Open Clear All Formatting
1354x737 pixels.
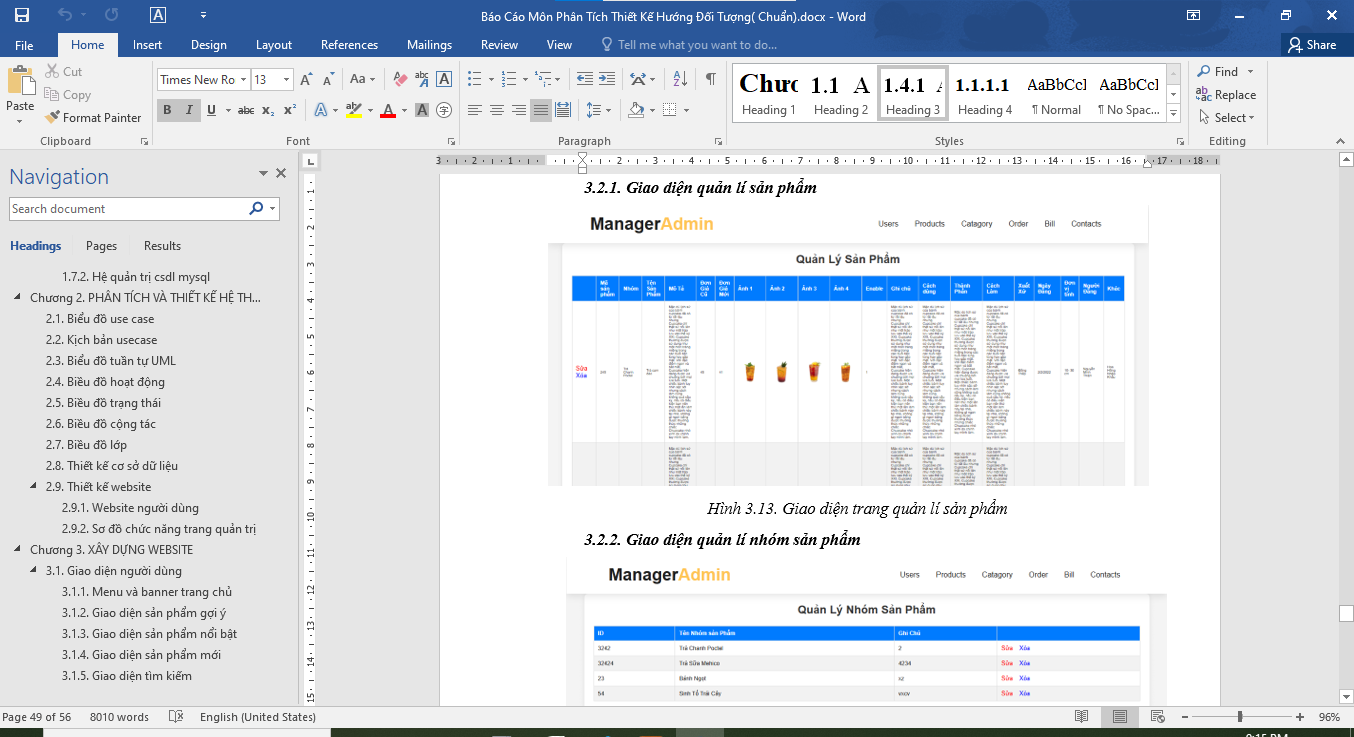pyautogui.click(x=398, y=78)
